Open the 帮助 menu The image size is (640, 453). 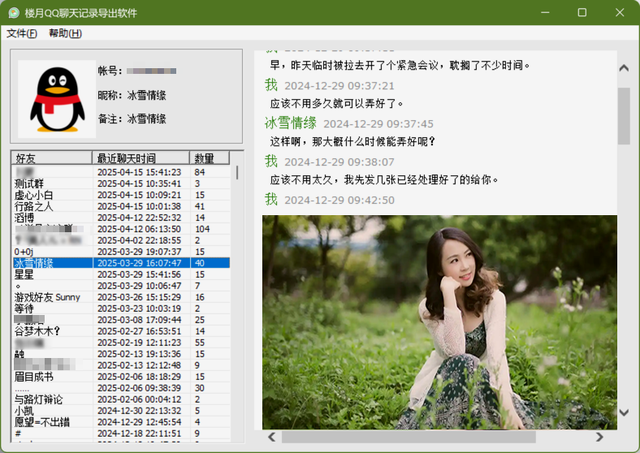point(65,33)
